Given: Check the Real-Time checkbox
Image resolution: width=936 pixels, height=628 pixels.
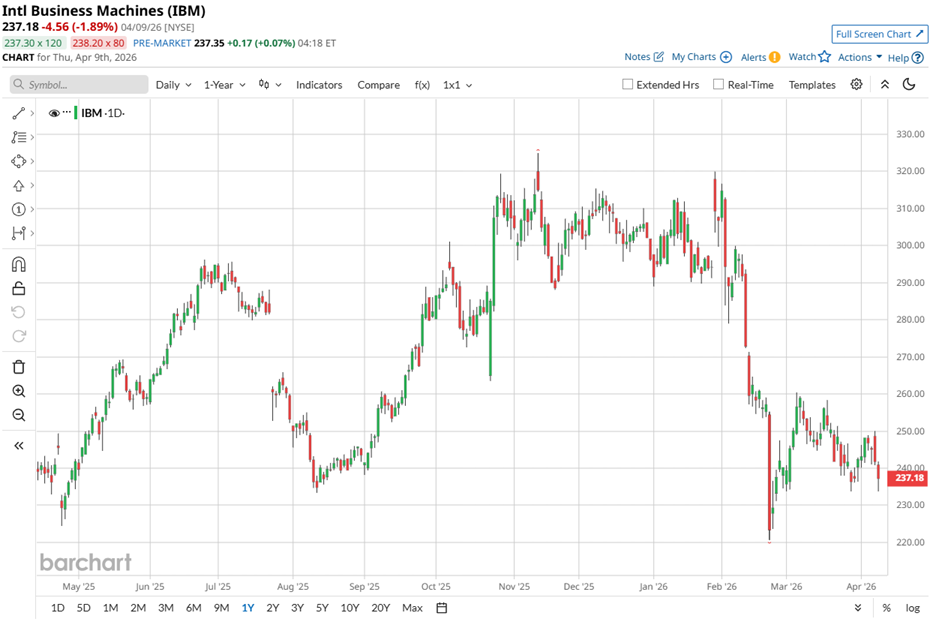Looking at the screenshot, I should pos(718,85).
